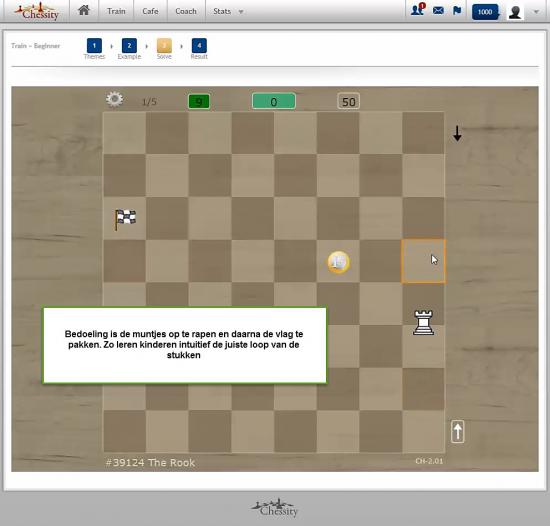Click the gold coin on the board
550x526 pixels.
coord(338,262)
